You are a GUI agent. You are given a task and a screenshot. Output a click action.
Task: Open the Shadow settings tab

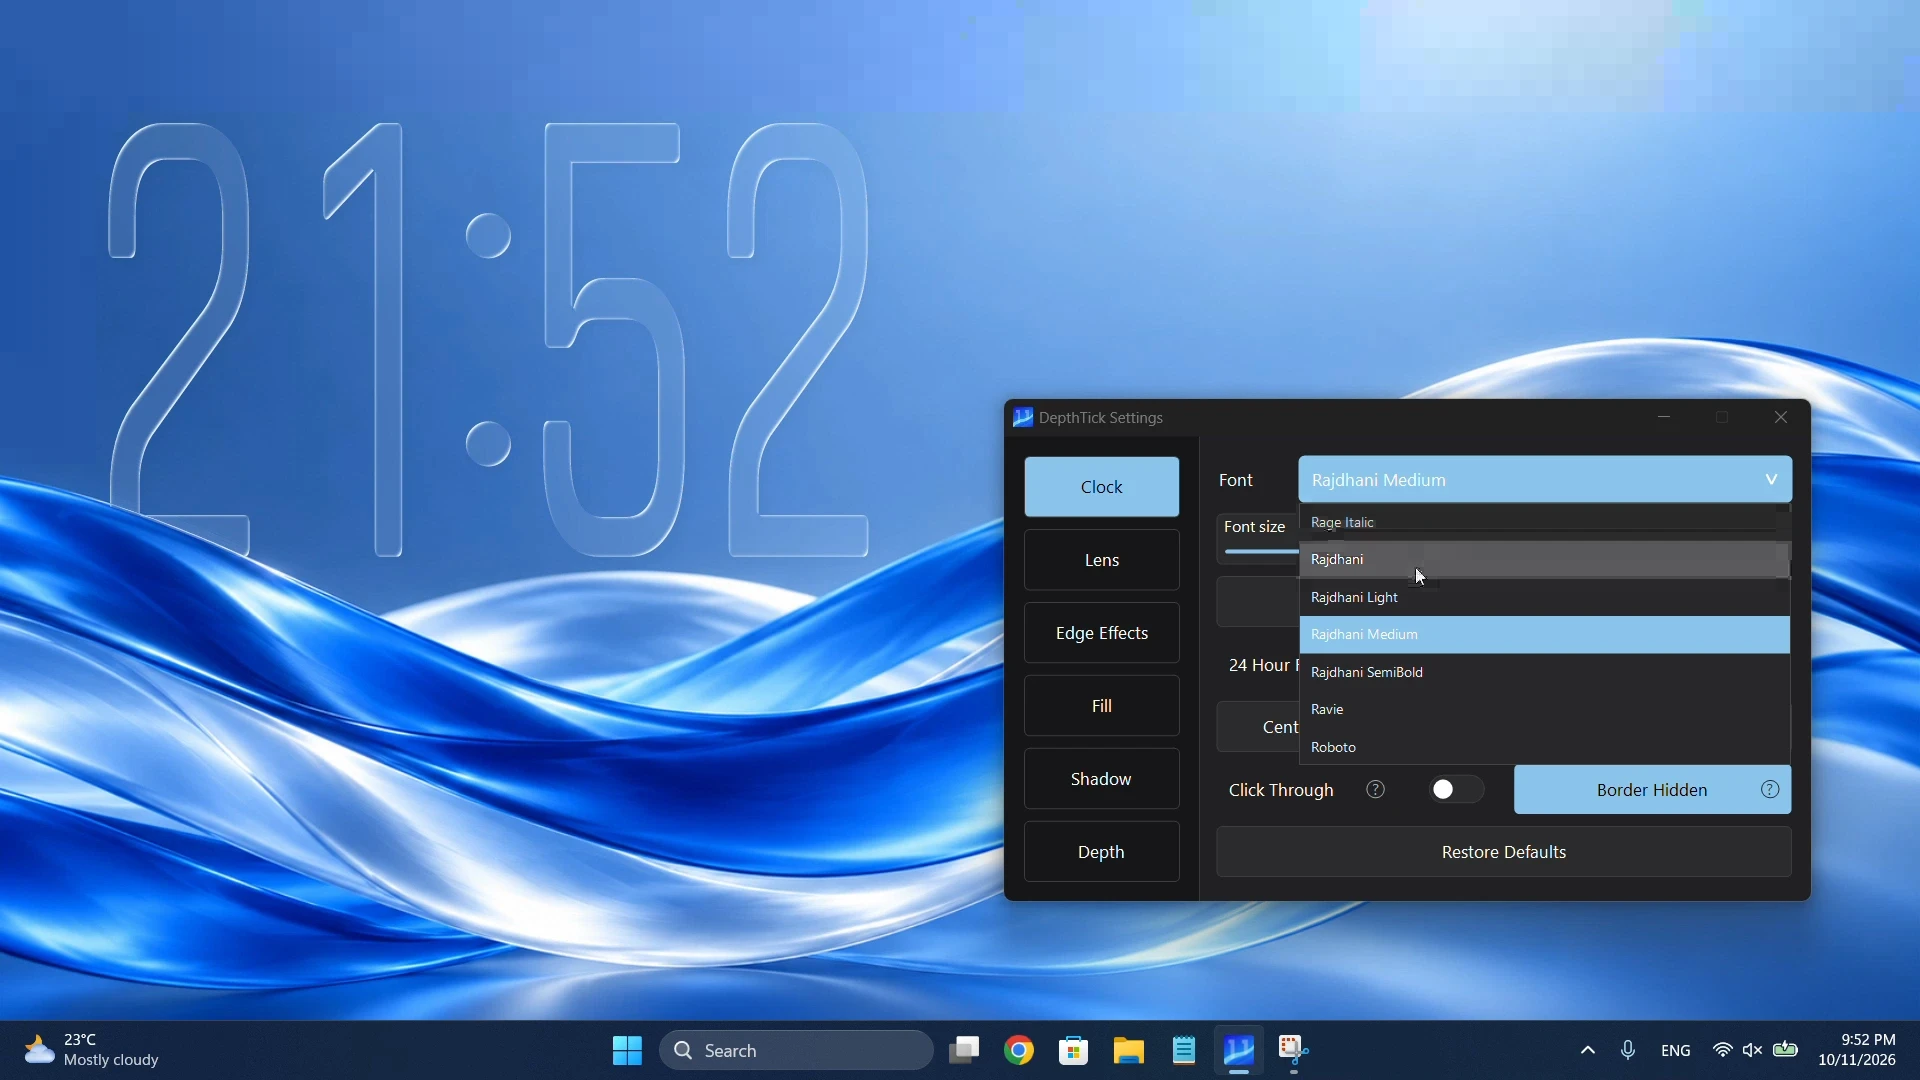point(1102,780)
